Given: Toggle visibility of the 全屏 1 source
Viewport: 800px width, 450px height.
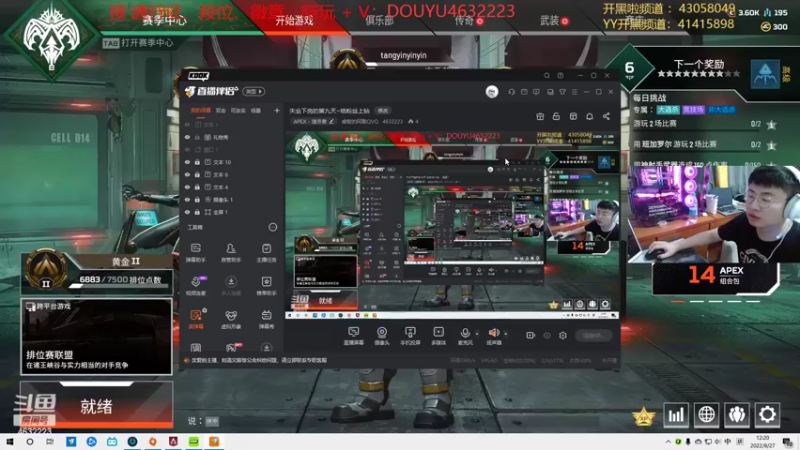Looking at the screenshot, I should (x=187, y=212).
